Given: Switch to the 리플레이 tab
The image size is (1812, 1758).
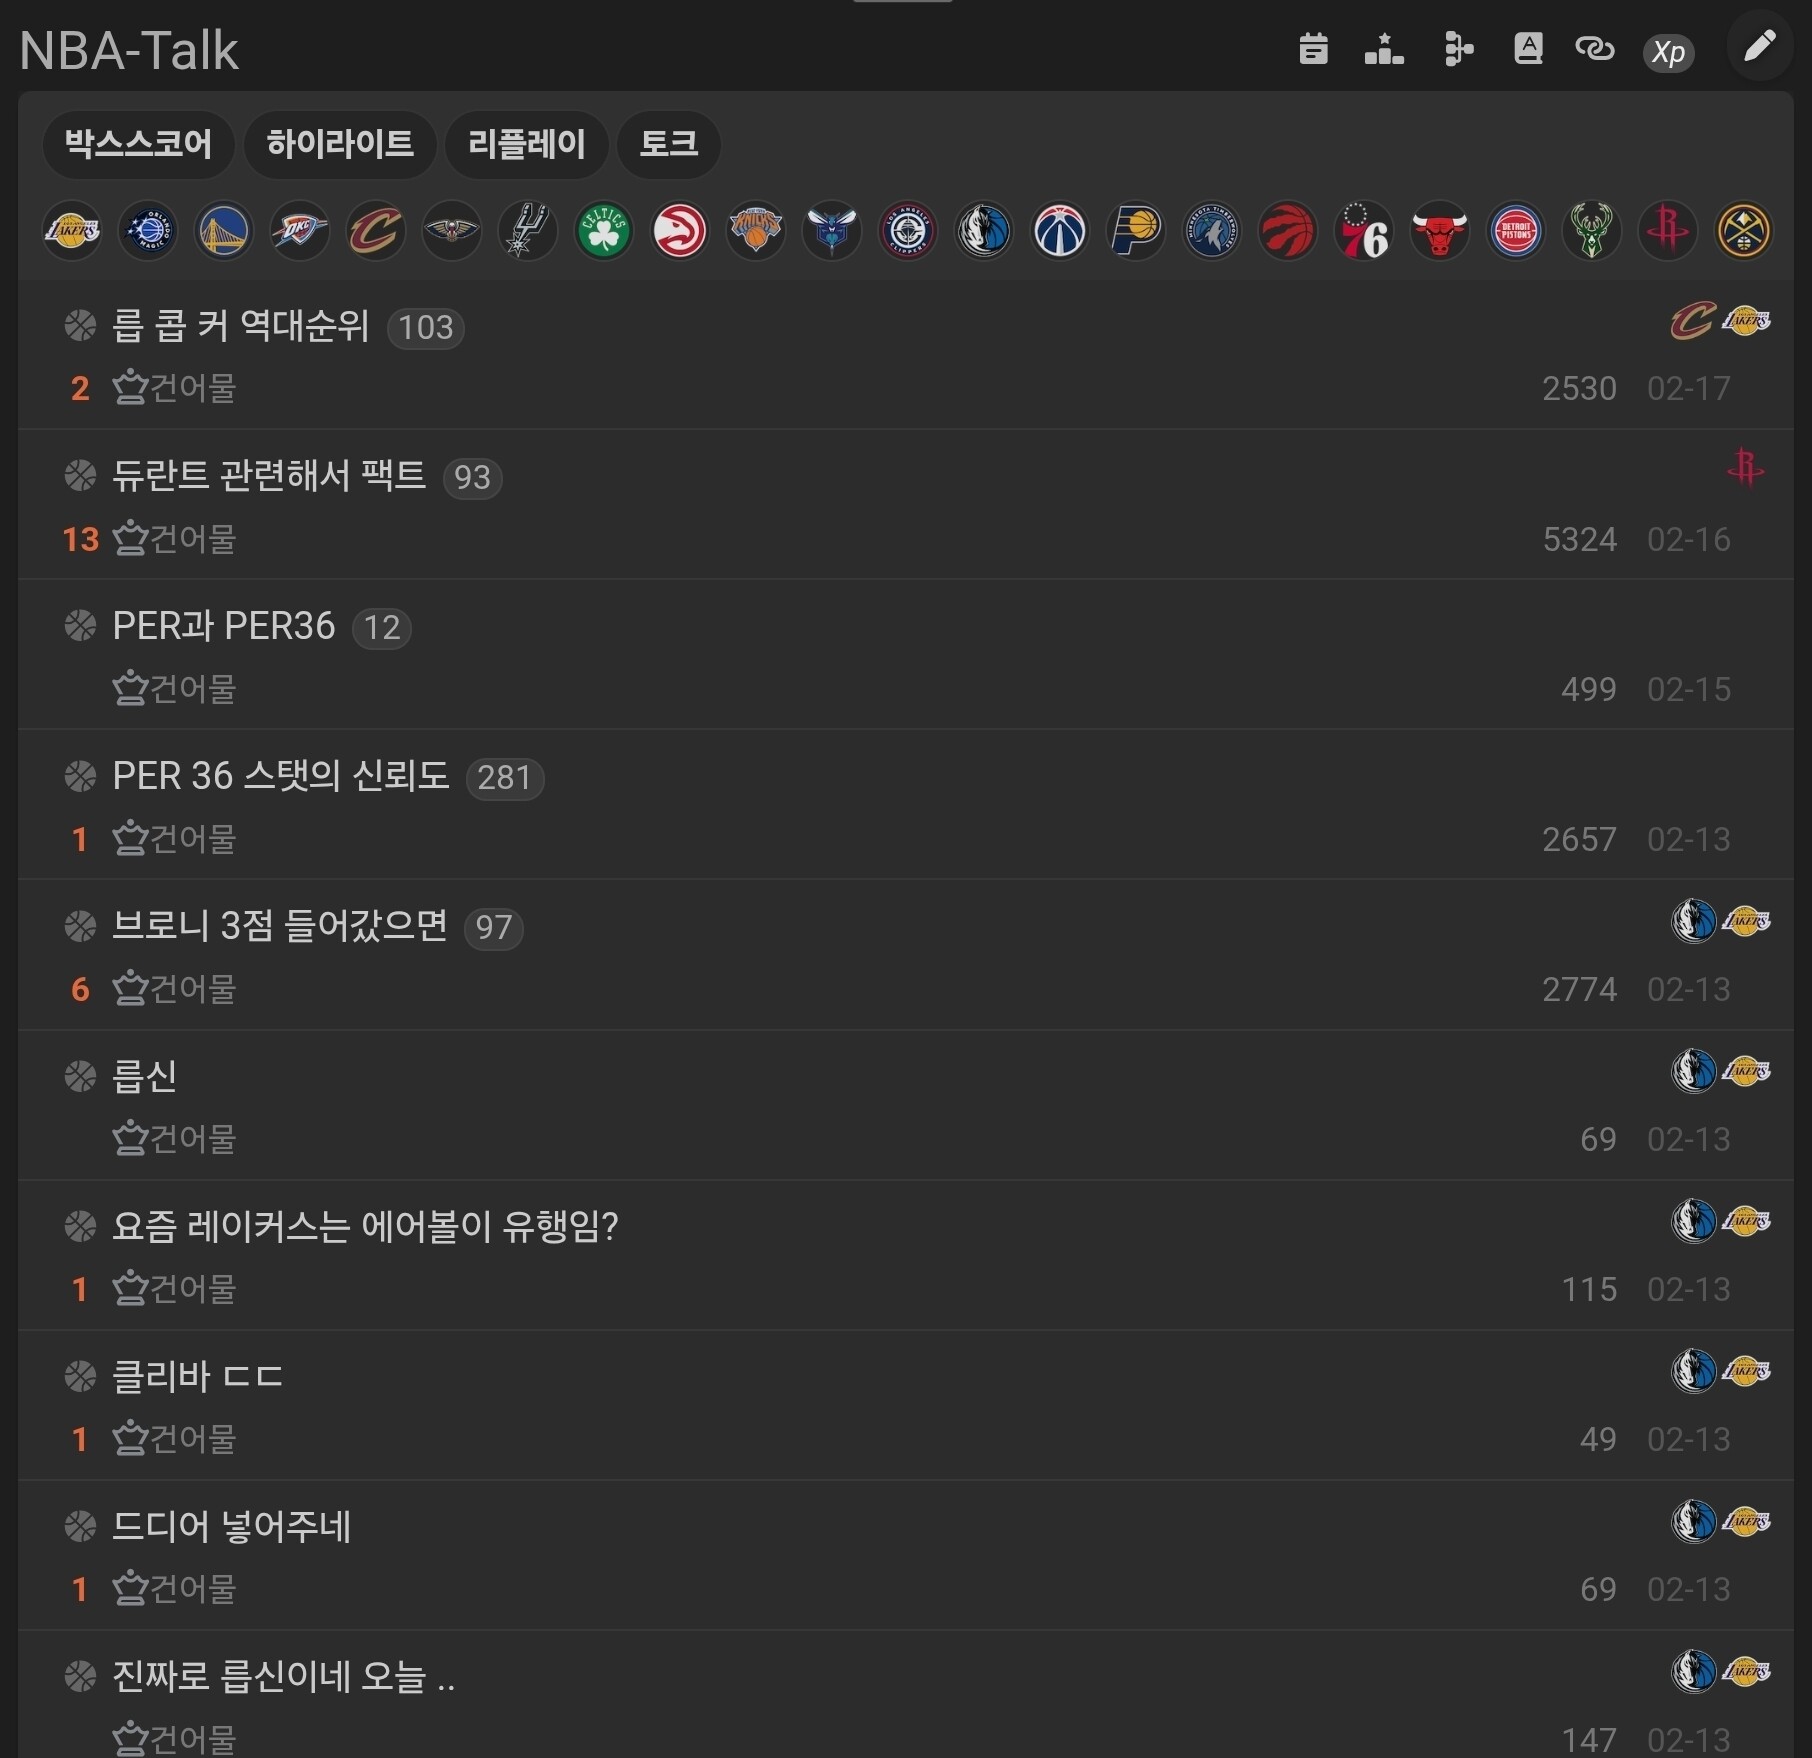Looking at the screenshot, I should tap(527, 144).
